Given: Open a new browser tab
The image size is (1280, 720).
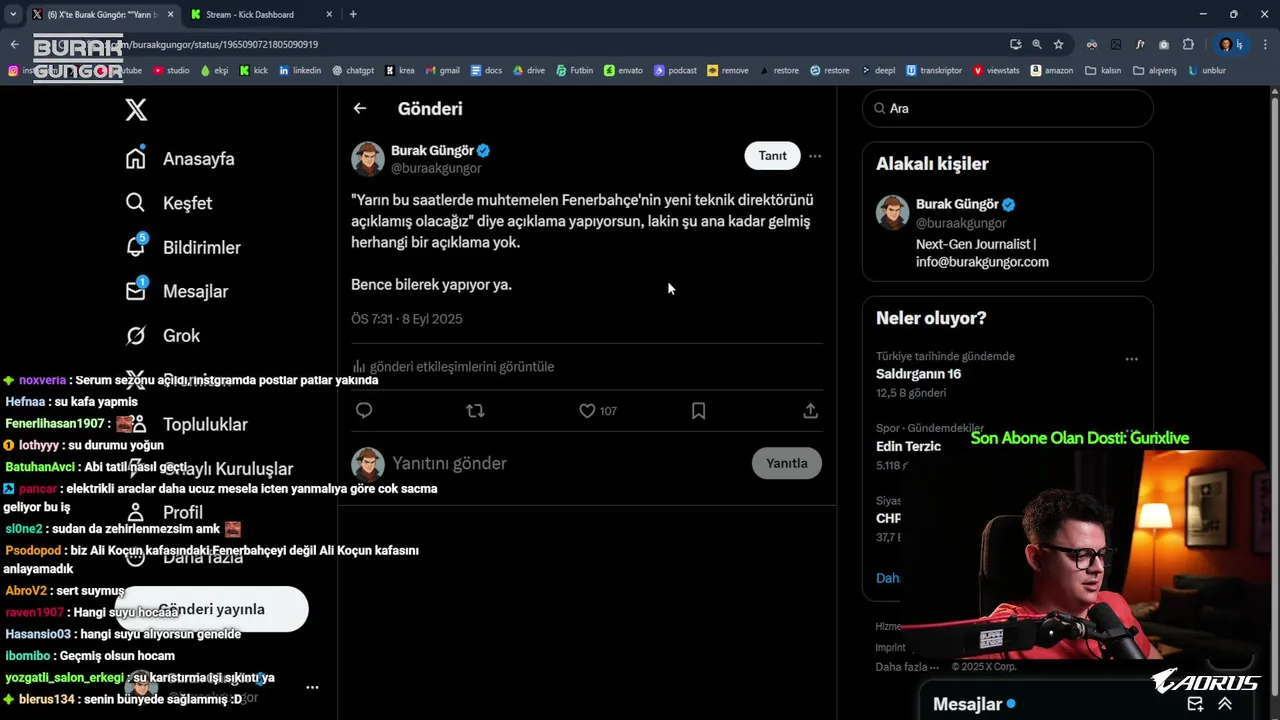Looking at the screenshot, I should coord(353,14).
